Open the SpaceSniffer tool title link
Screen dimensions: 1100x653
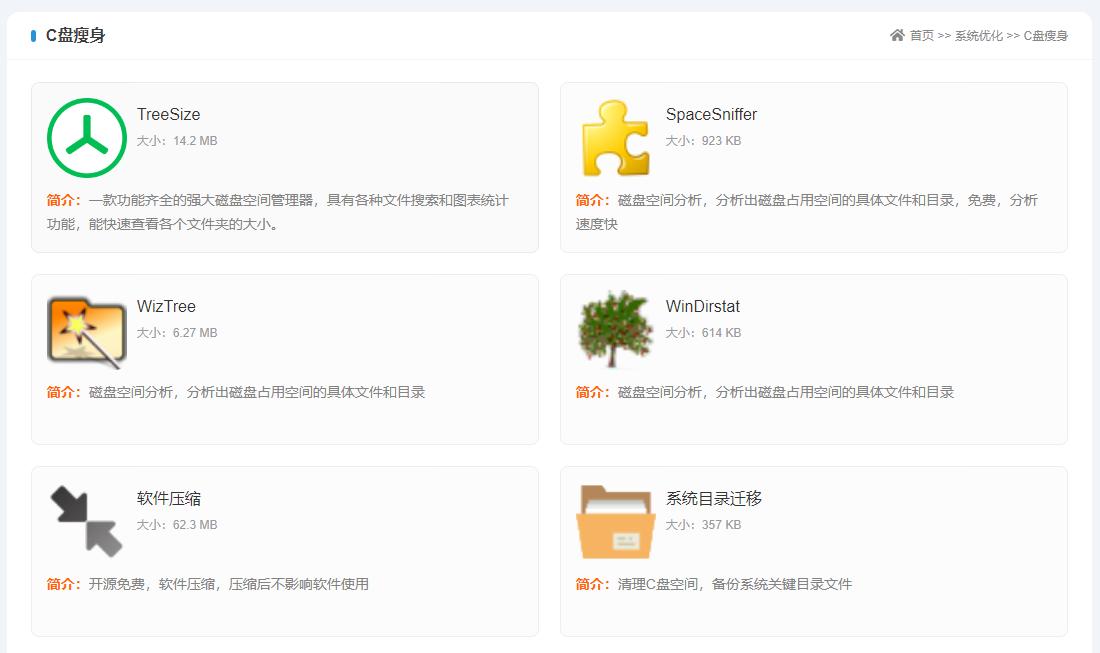tap(710, 114)
